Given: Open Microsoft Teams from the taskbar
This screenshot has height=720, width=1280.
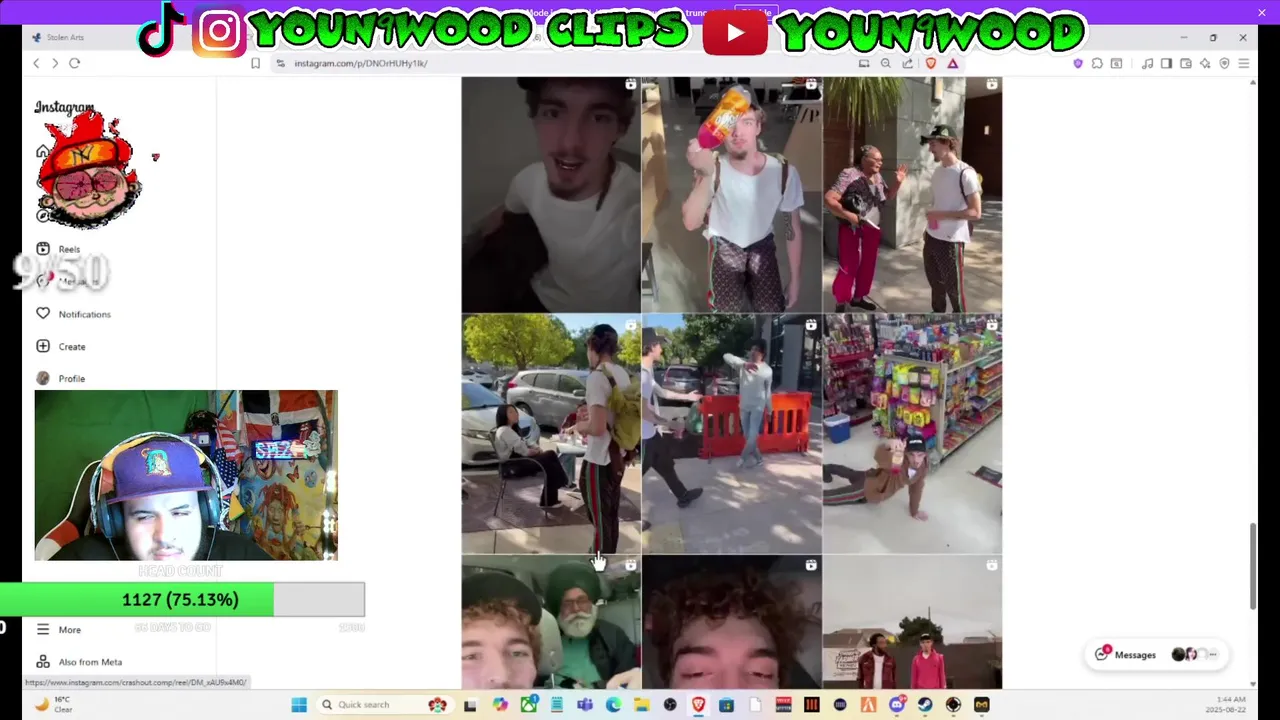Looking at the screenshot, I should point(585,705).
